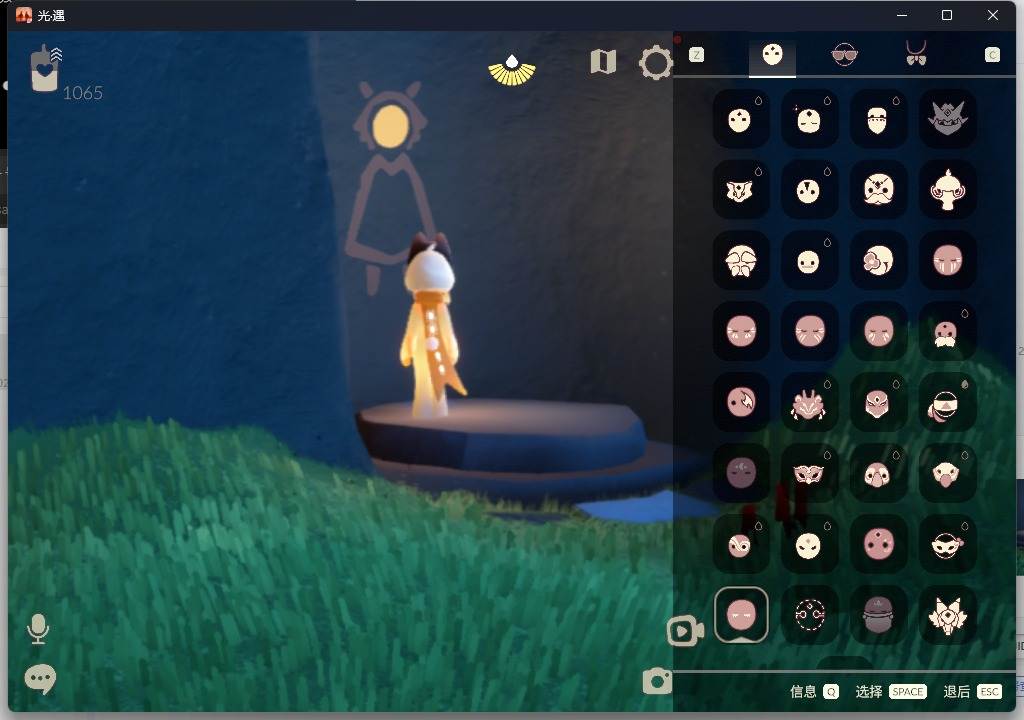
Task: Select the cream mask with triangle forehead mark
Action: (x=809, y=189)
